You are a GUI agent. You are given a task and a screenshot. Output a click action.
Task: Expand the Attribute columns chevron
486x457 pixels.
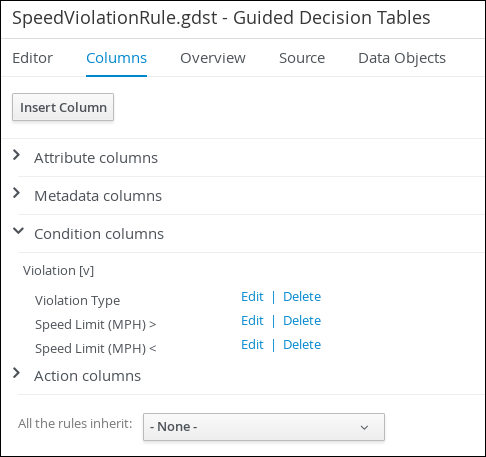click(x=16, y=155)
